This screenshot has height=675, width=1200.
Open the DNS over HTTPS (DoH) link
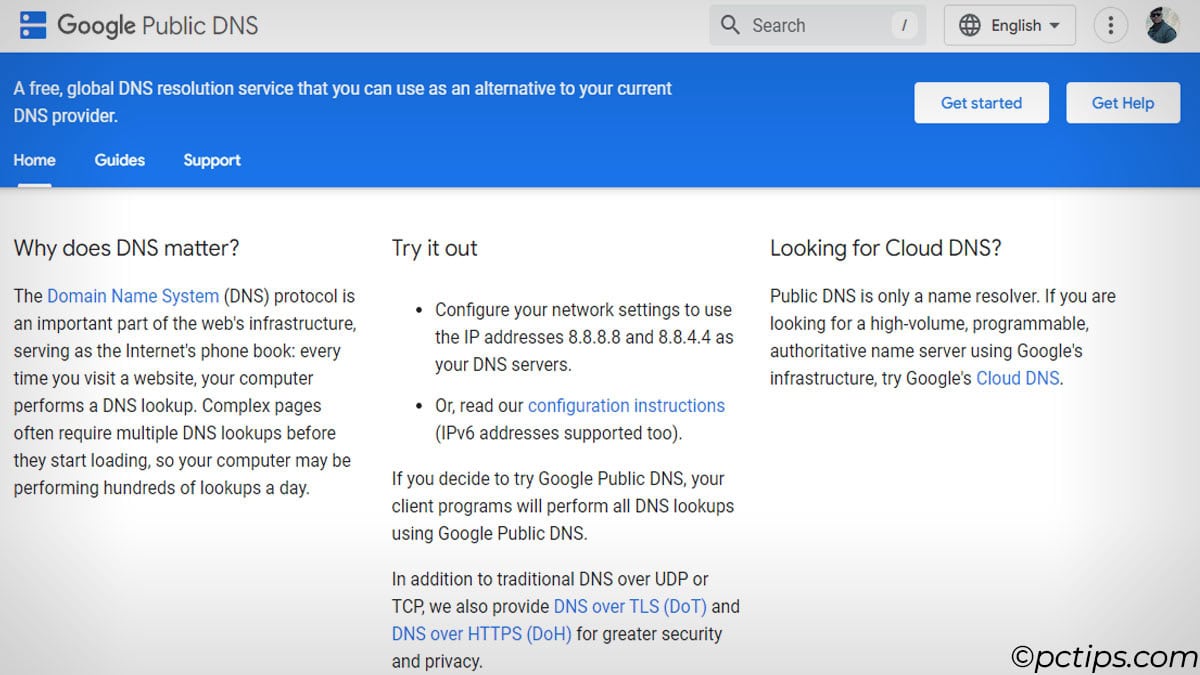pos(481,633)
